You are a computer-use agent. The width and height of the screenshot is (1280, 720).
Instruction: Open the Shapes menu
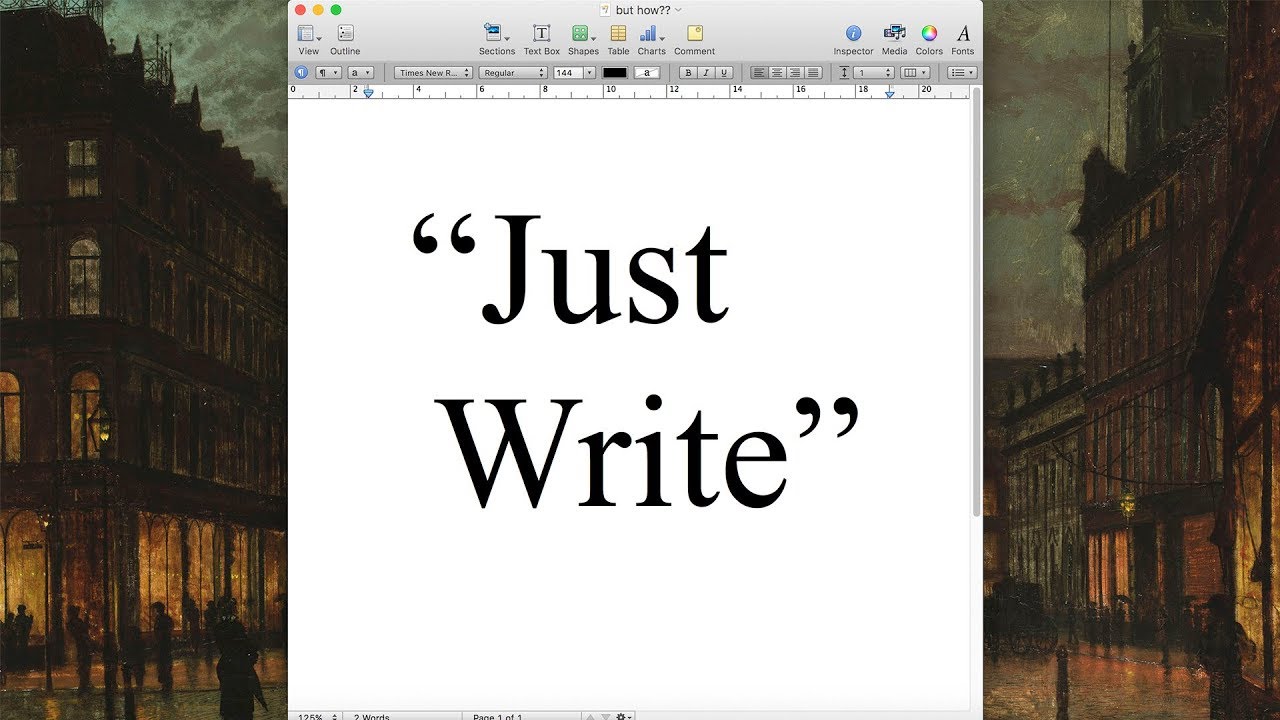(583, 39)
